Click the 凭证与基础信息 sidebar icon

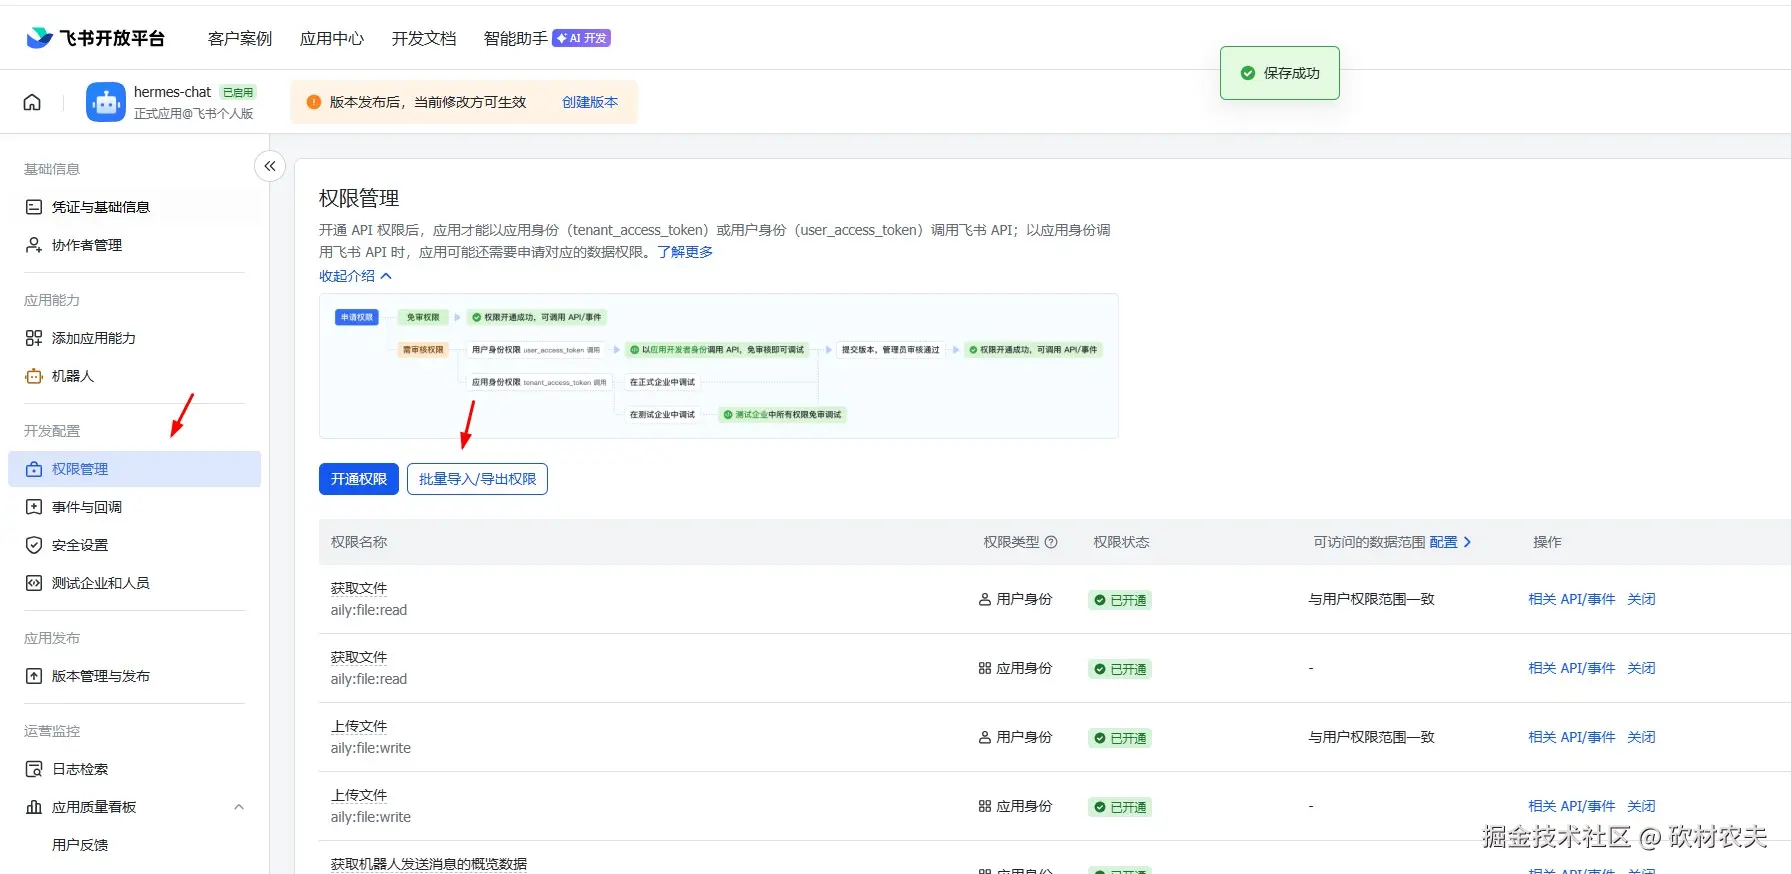34,207
